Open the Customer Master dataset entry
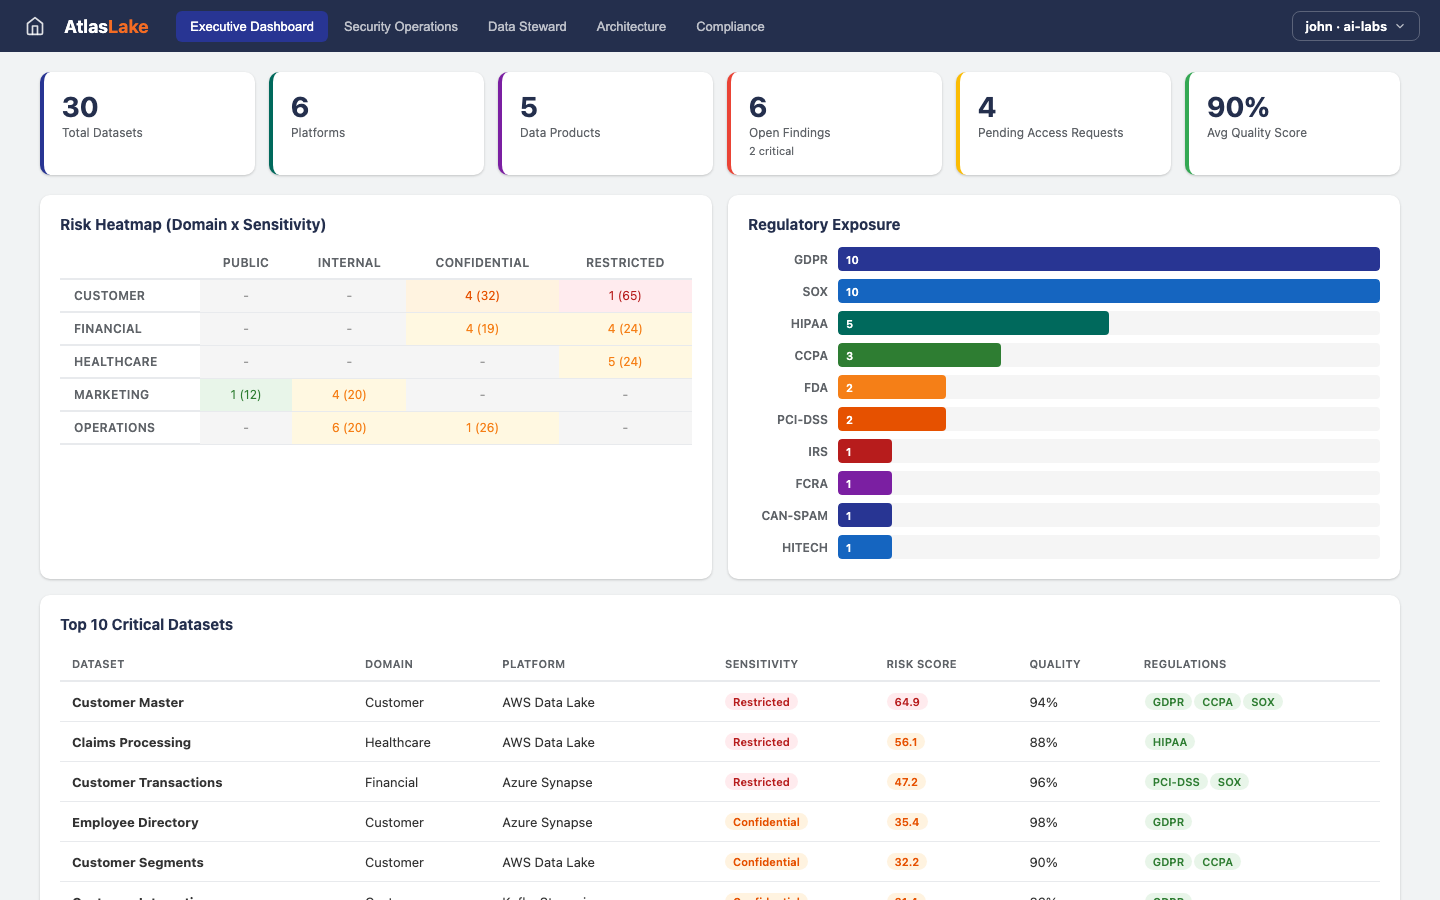Image resolution: width=1440 pixels, height=900 pixels. 127,702
